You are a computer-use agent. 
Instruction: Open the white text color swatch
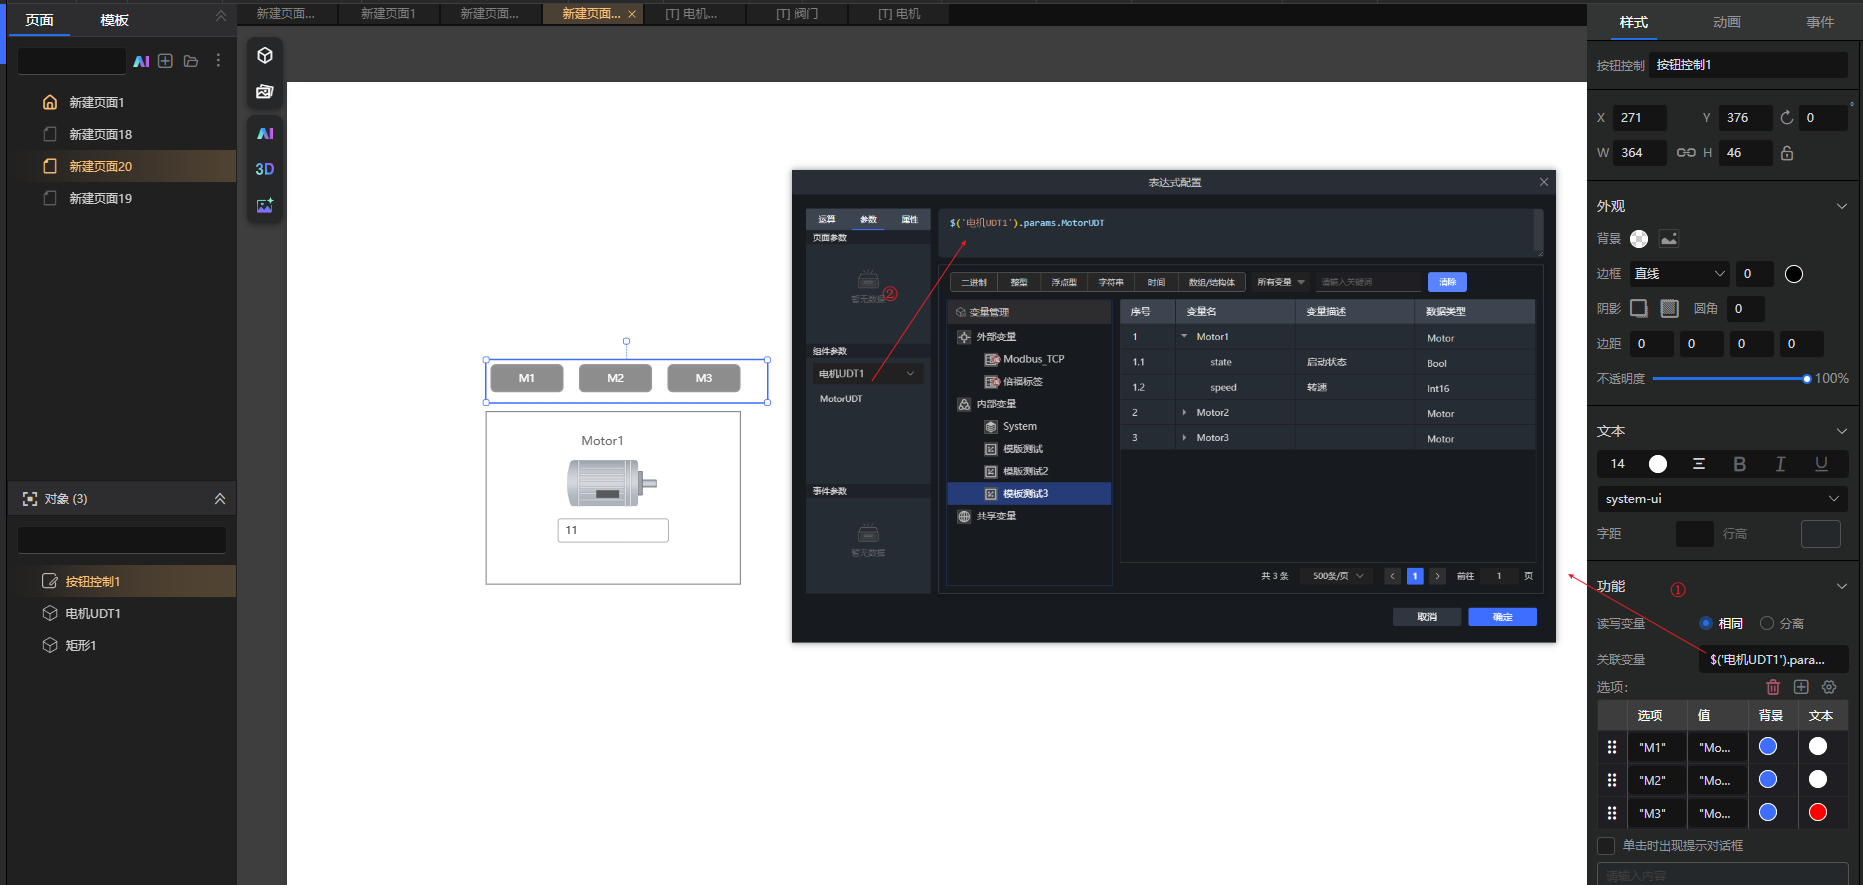(1658, 464)
